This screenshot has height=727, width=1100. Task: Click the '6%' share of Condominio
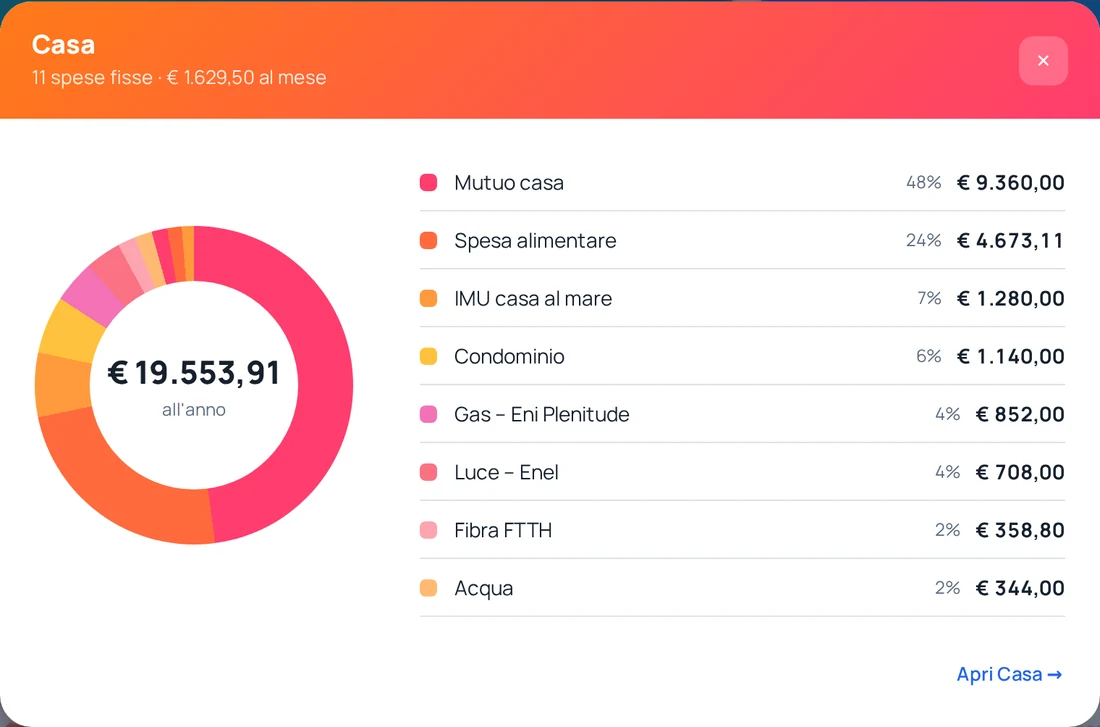[x=929, y=356]
